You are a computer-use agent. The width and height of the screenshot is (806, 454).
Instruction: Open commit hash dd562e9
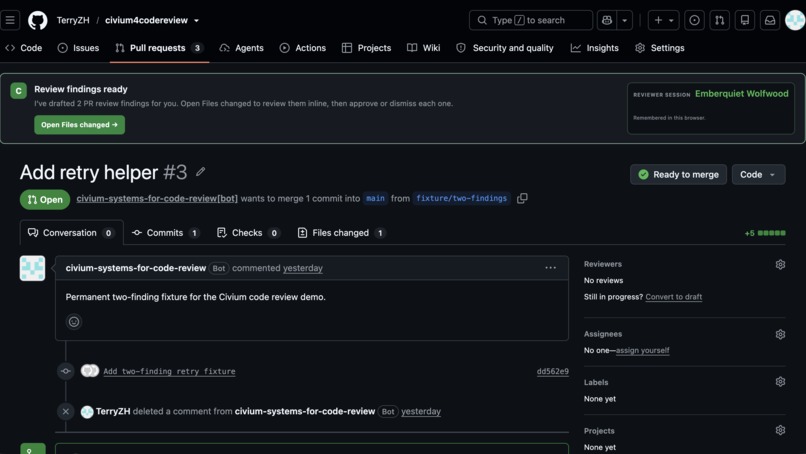(553, 371)
